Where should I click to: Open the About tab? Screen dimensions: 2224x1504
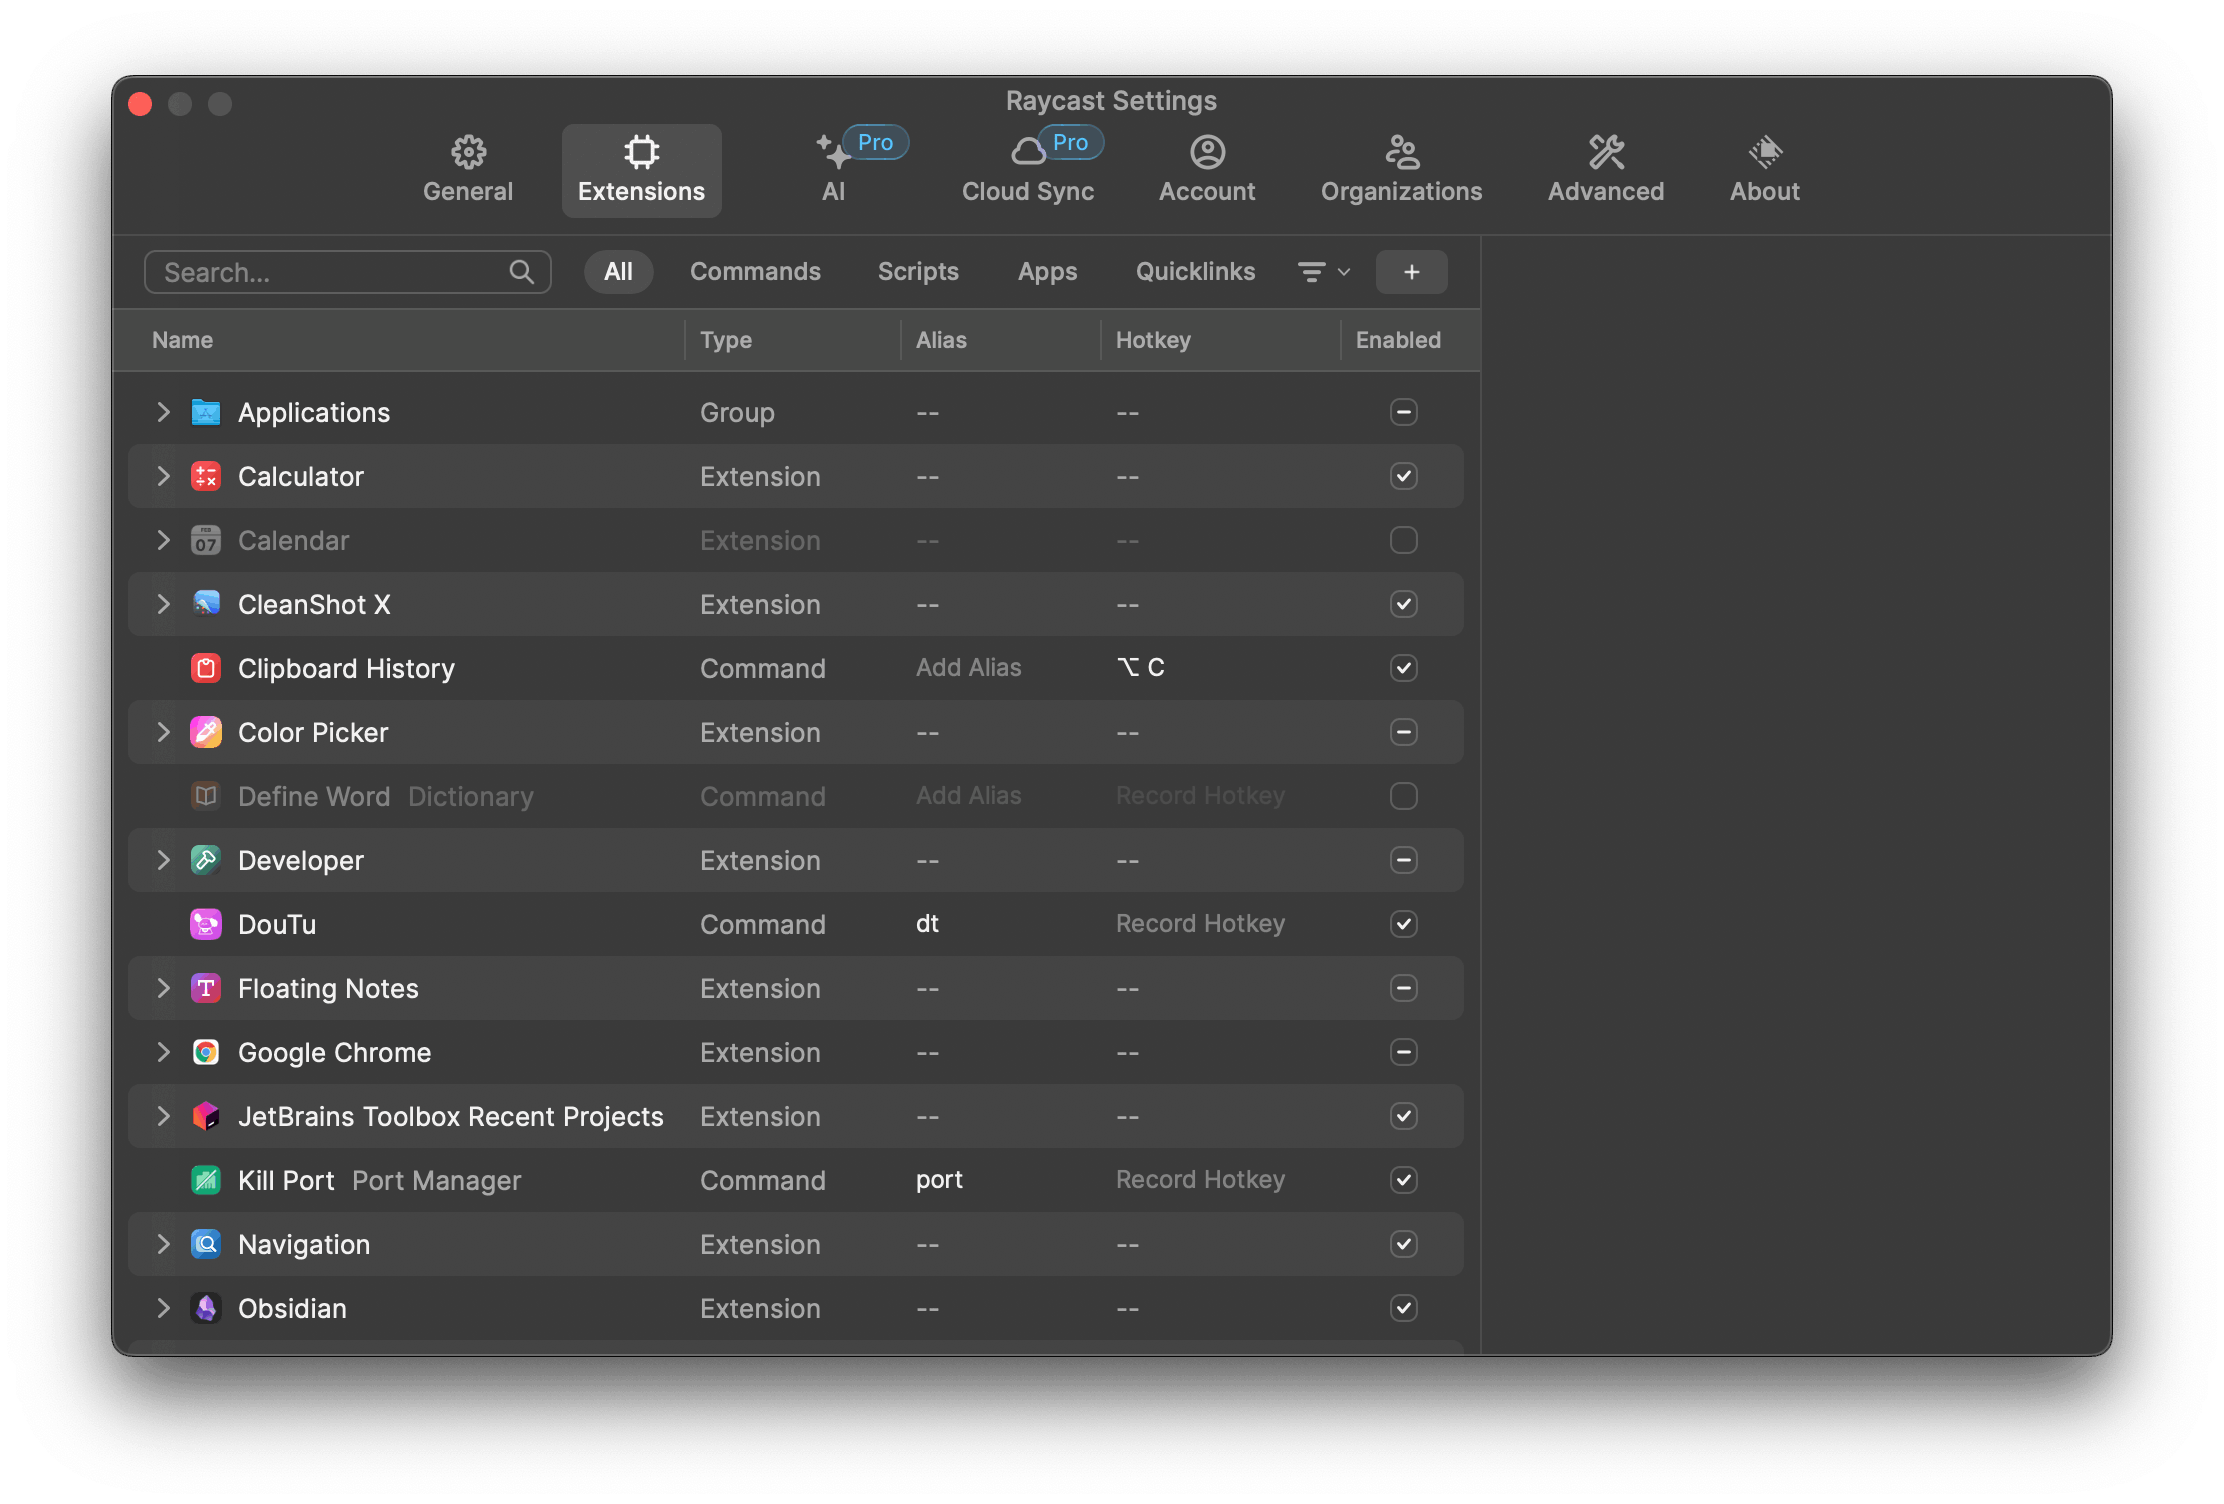click(1765, 170)
